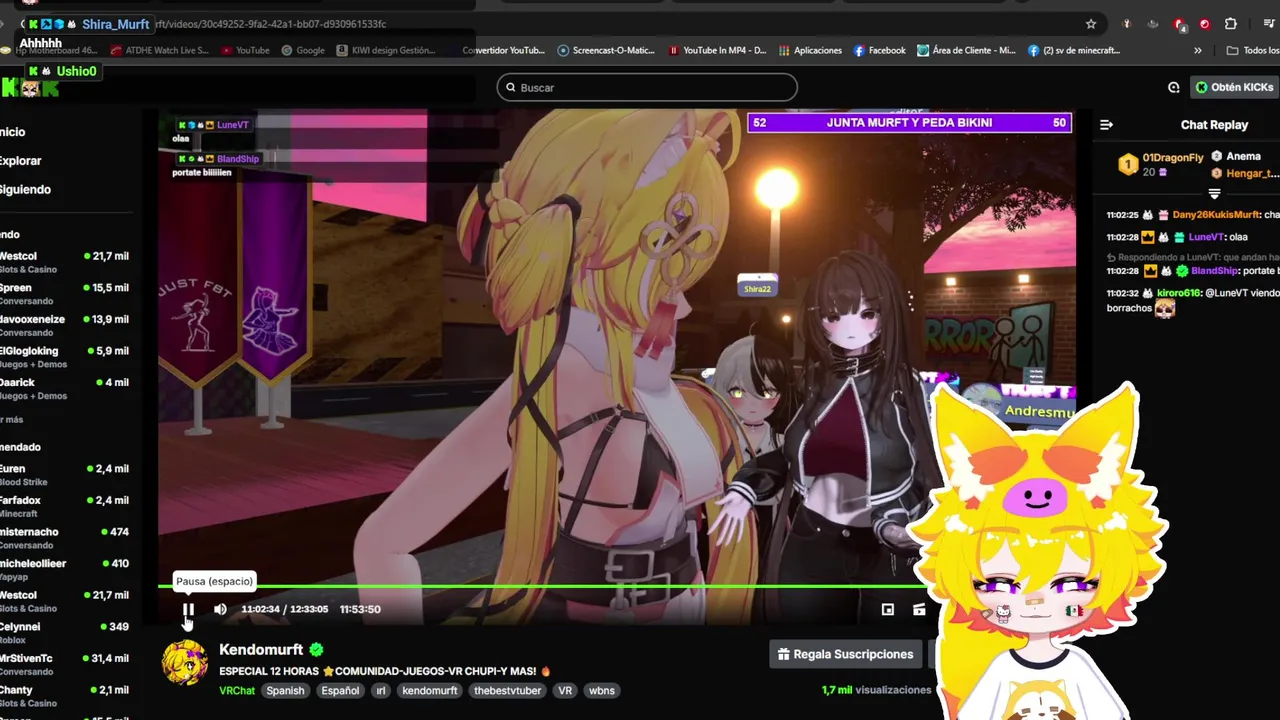Open Daarick channel in sidebar
1280x720 pixels.
click(x=65, y=388)
